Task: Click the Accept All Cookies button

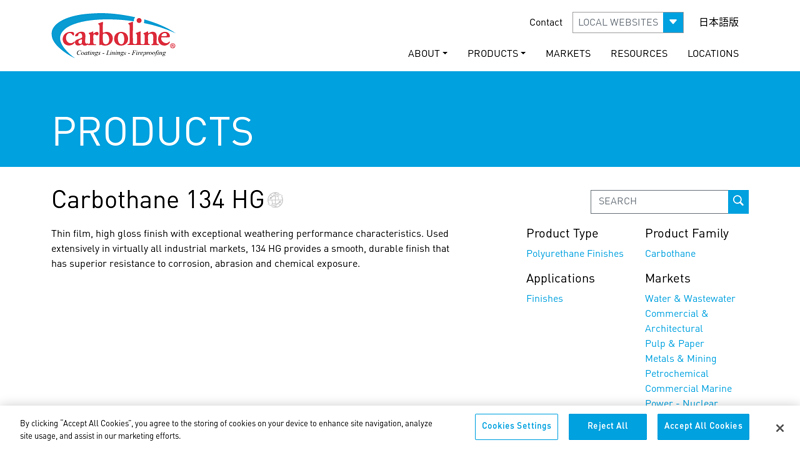Action: pyautogui.click(x=703, y=427)
